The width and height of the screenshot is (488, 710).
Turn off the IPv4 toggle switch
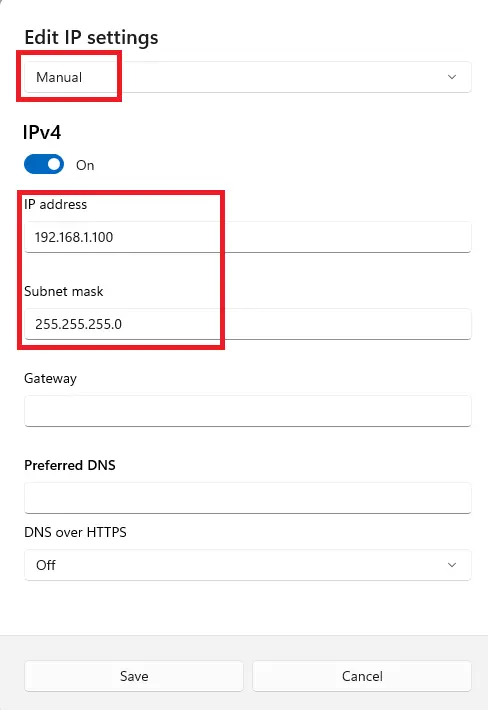coord(44,164)
